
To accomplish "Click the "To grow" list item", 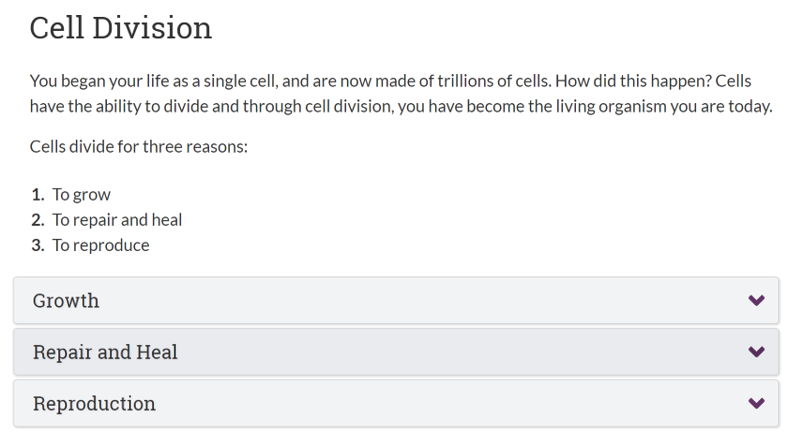I will click(81, 195).
